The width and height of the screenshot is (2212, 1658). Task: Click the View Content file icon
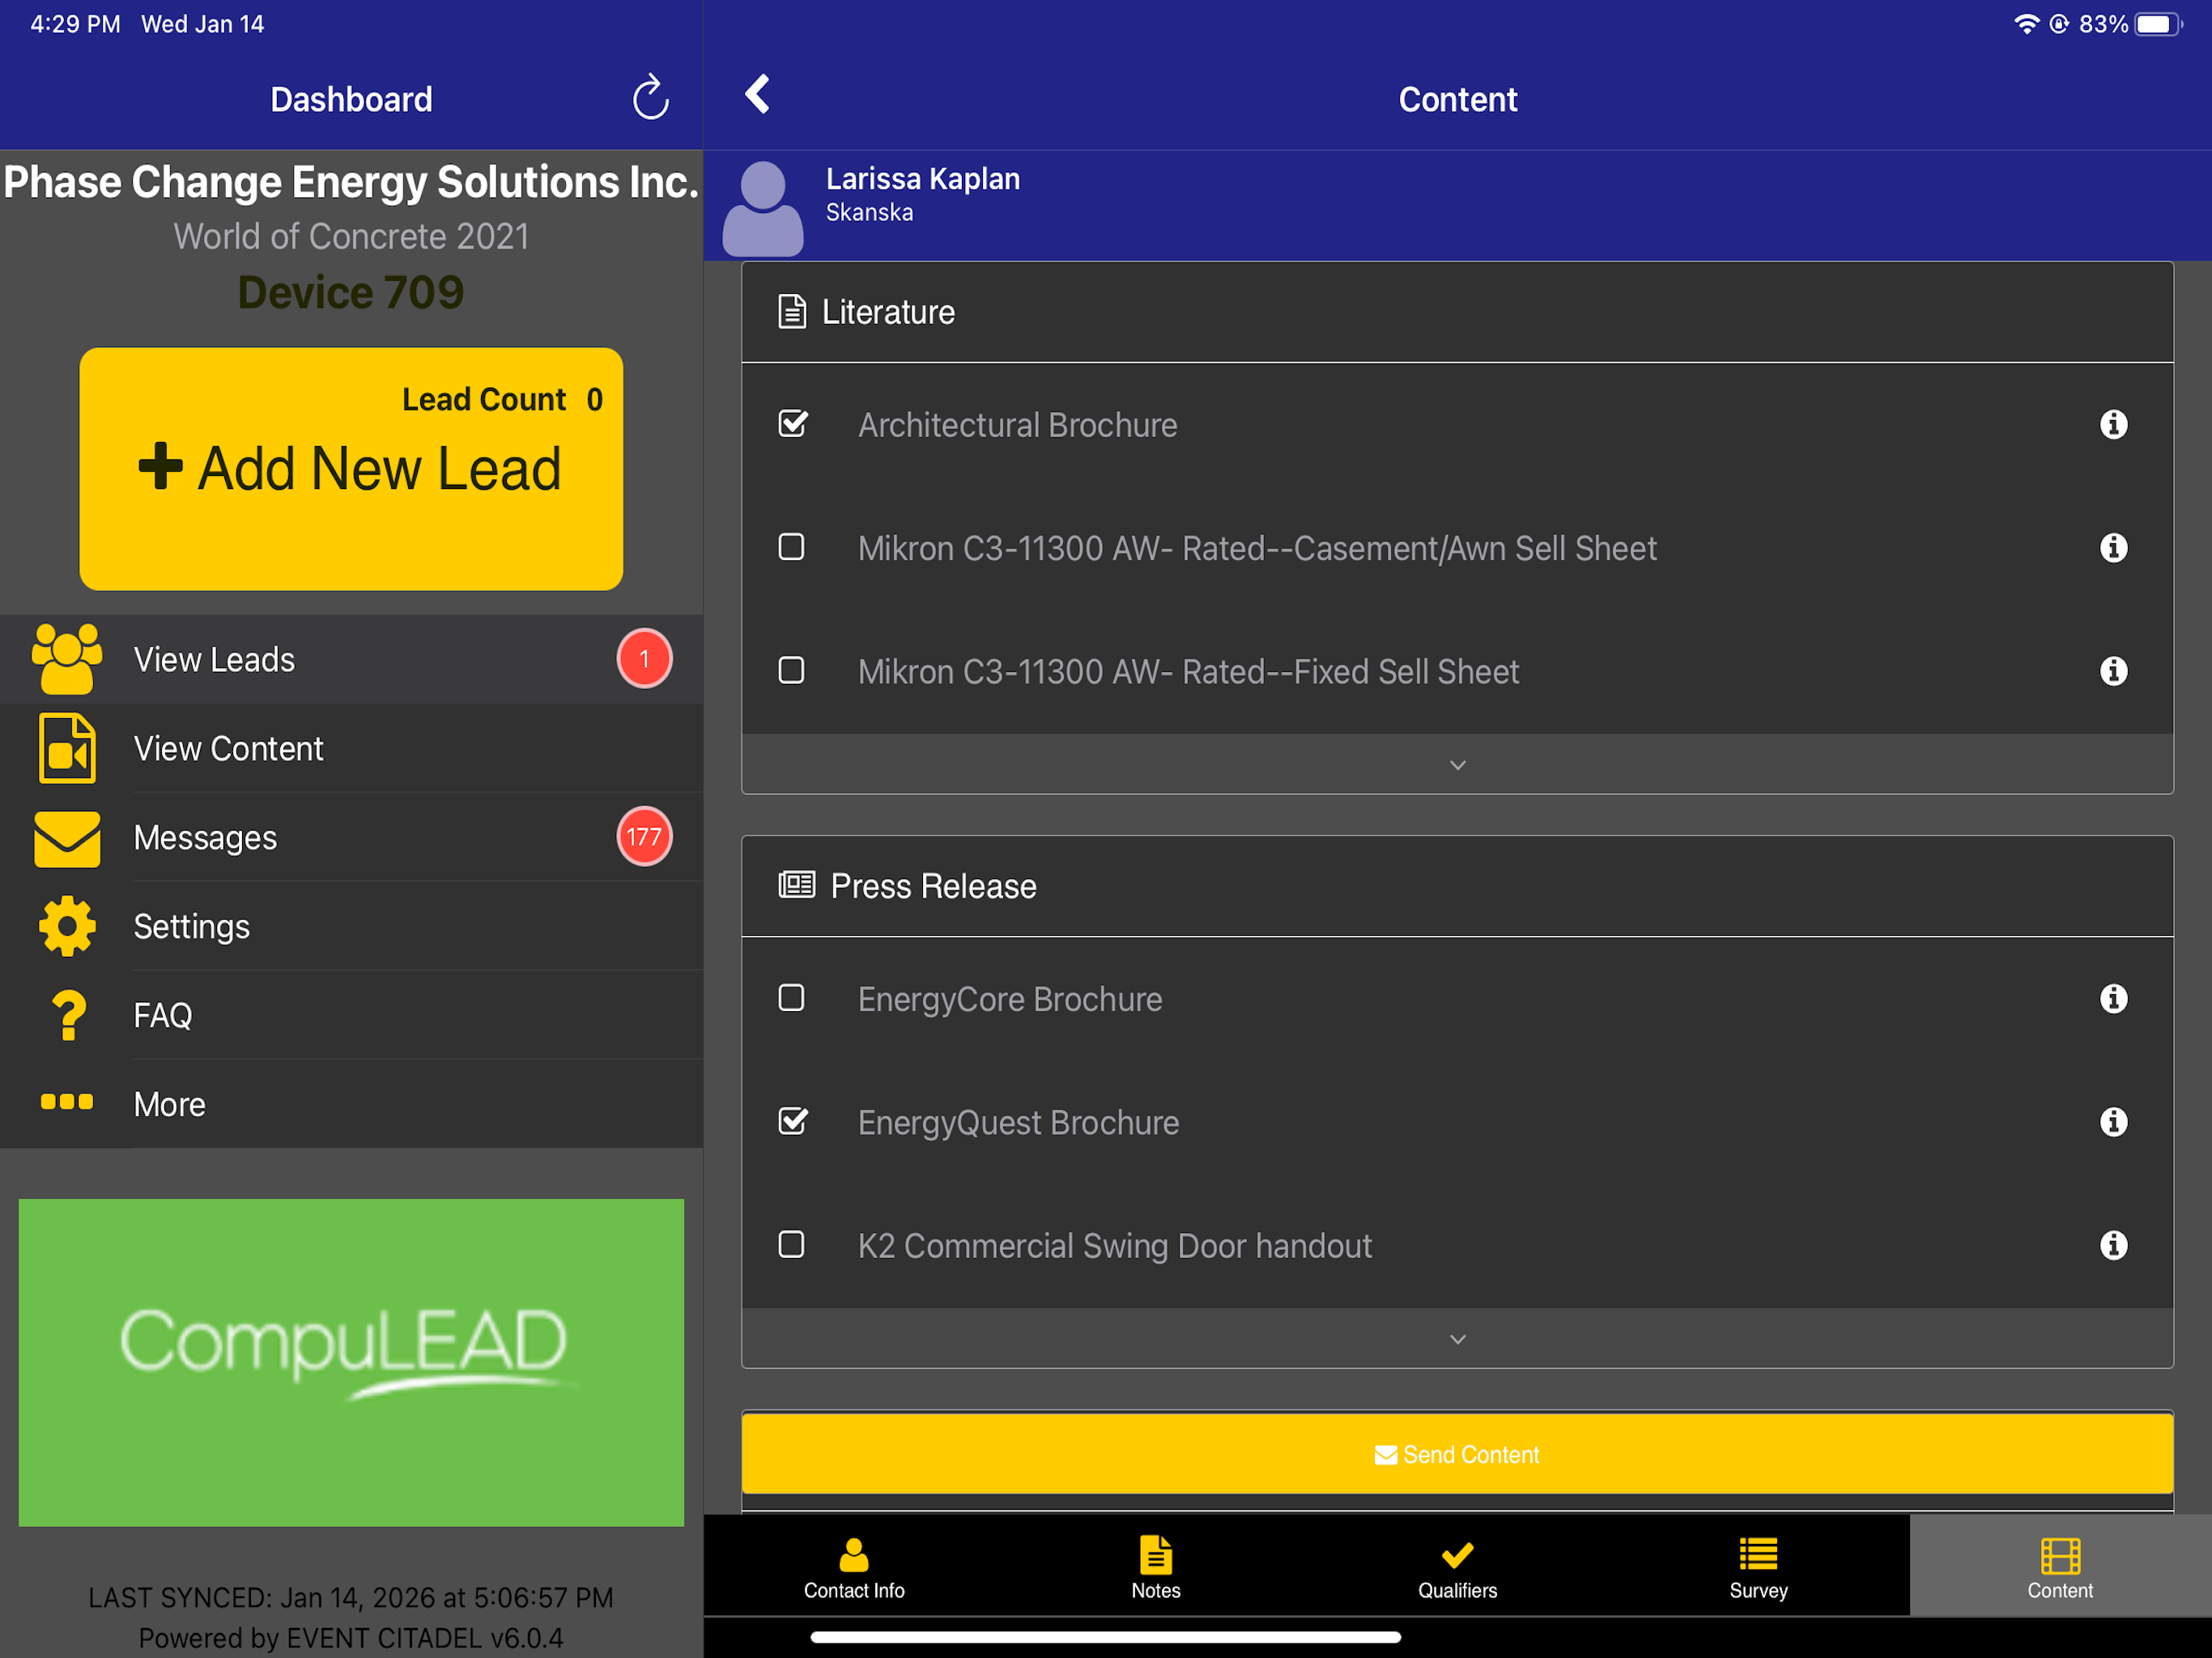coord(67,748)
